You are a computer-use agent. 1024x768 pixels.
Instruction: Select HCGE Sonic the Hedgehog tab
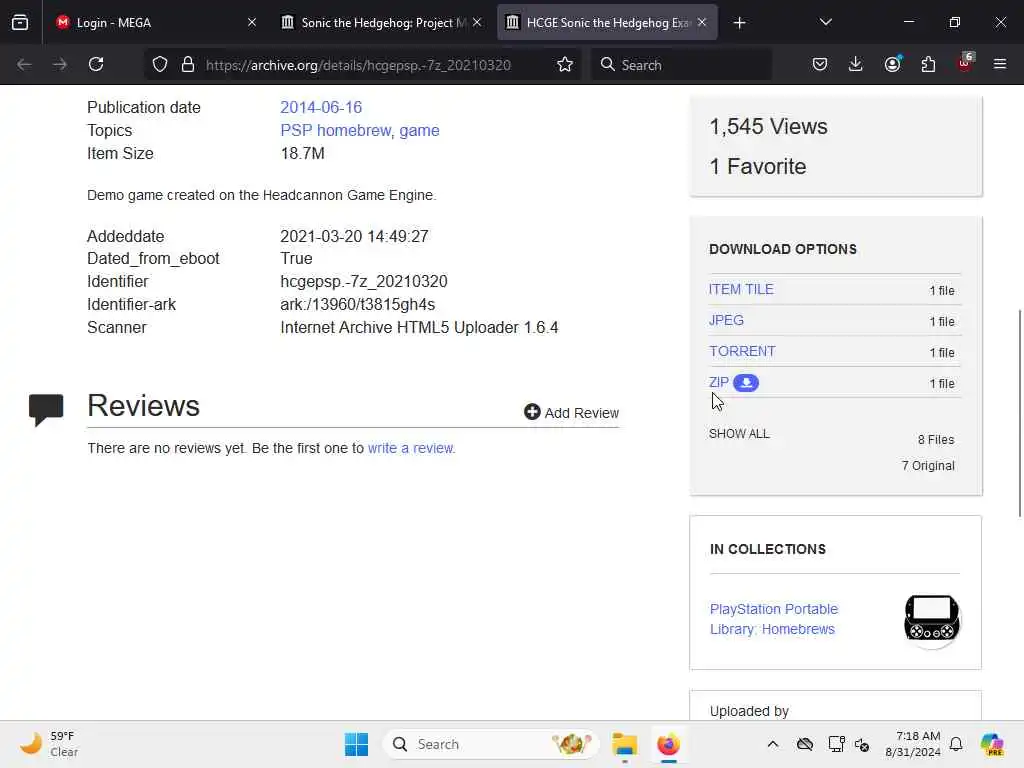click(x=607, y=23)
